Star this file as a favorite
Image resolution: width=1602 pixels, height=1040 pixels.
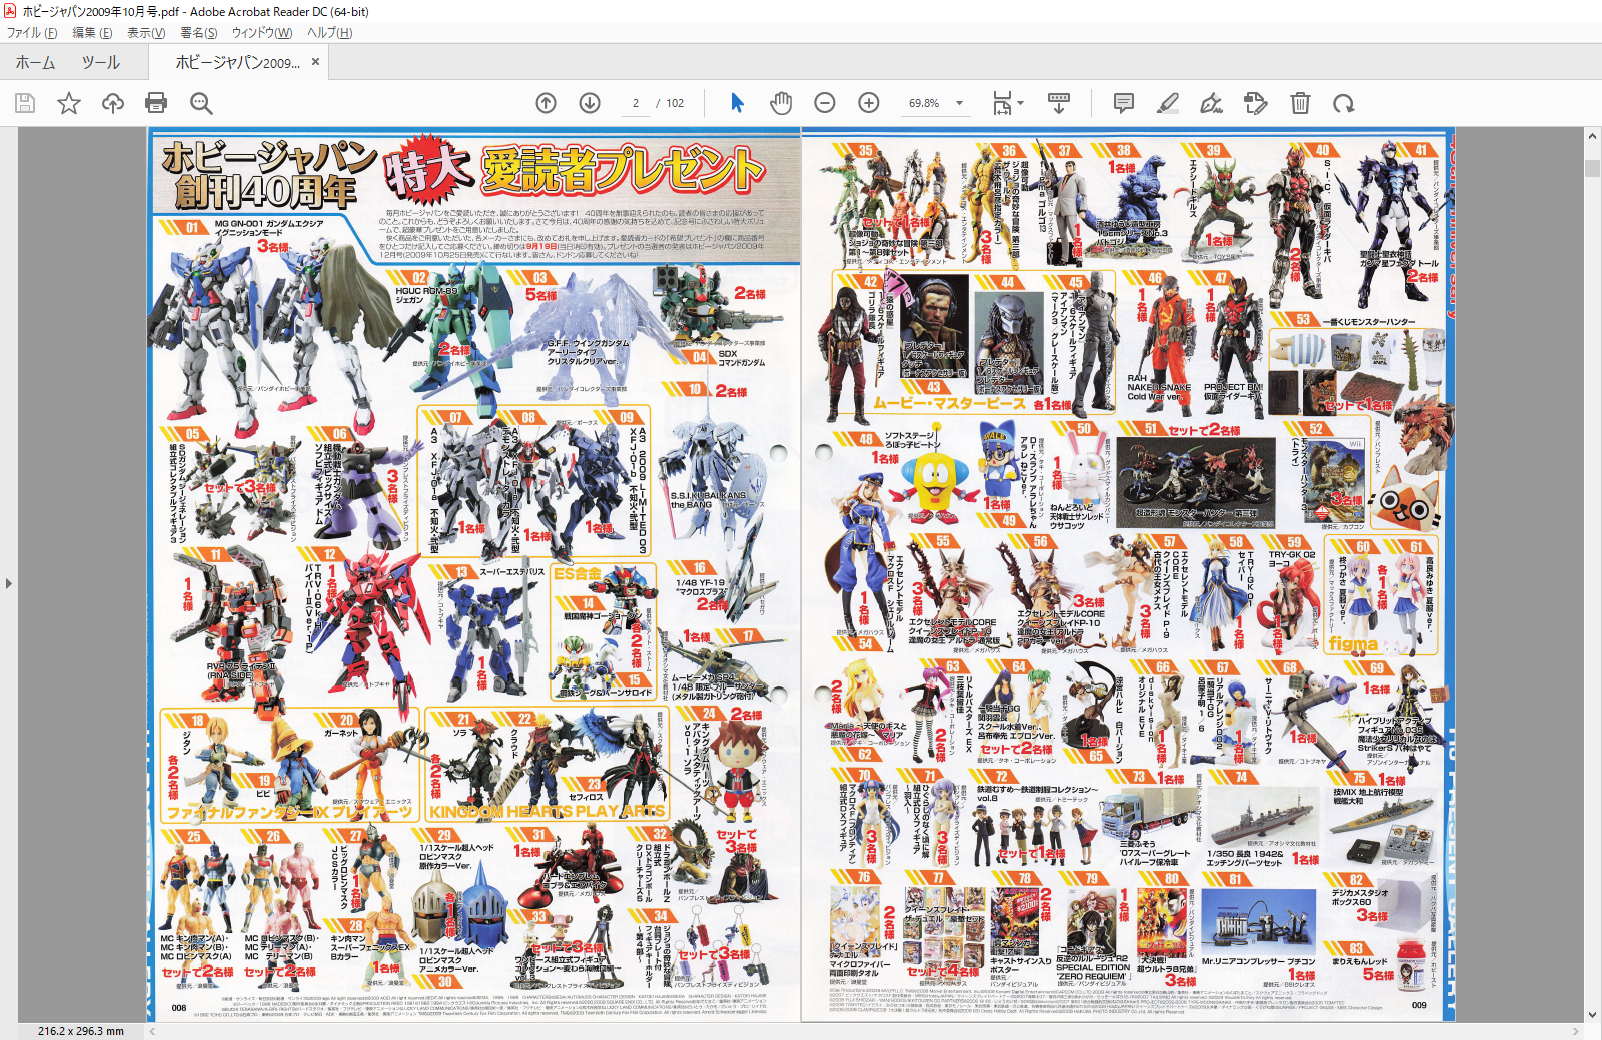tap(69, 103)
